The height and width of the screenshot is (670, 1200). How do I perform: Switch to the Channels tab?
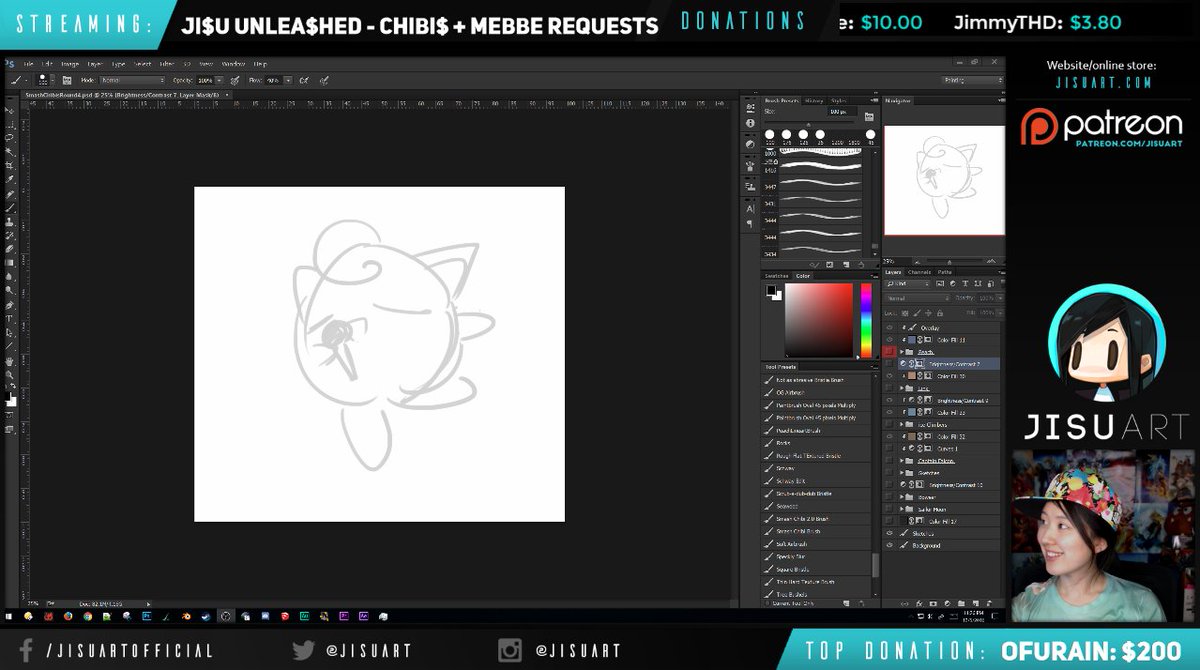click(919, 272)
